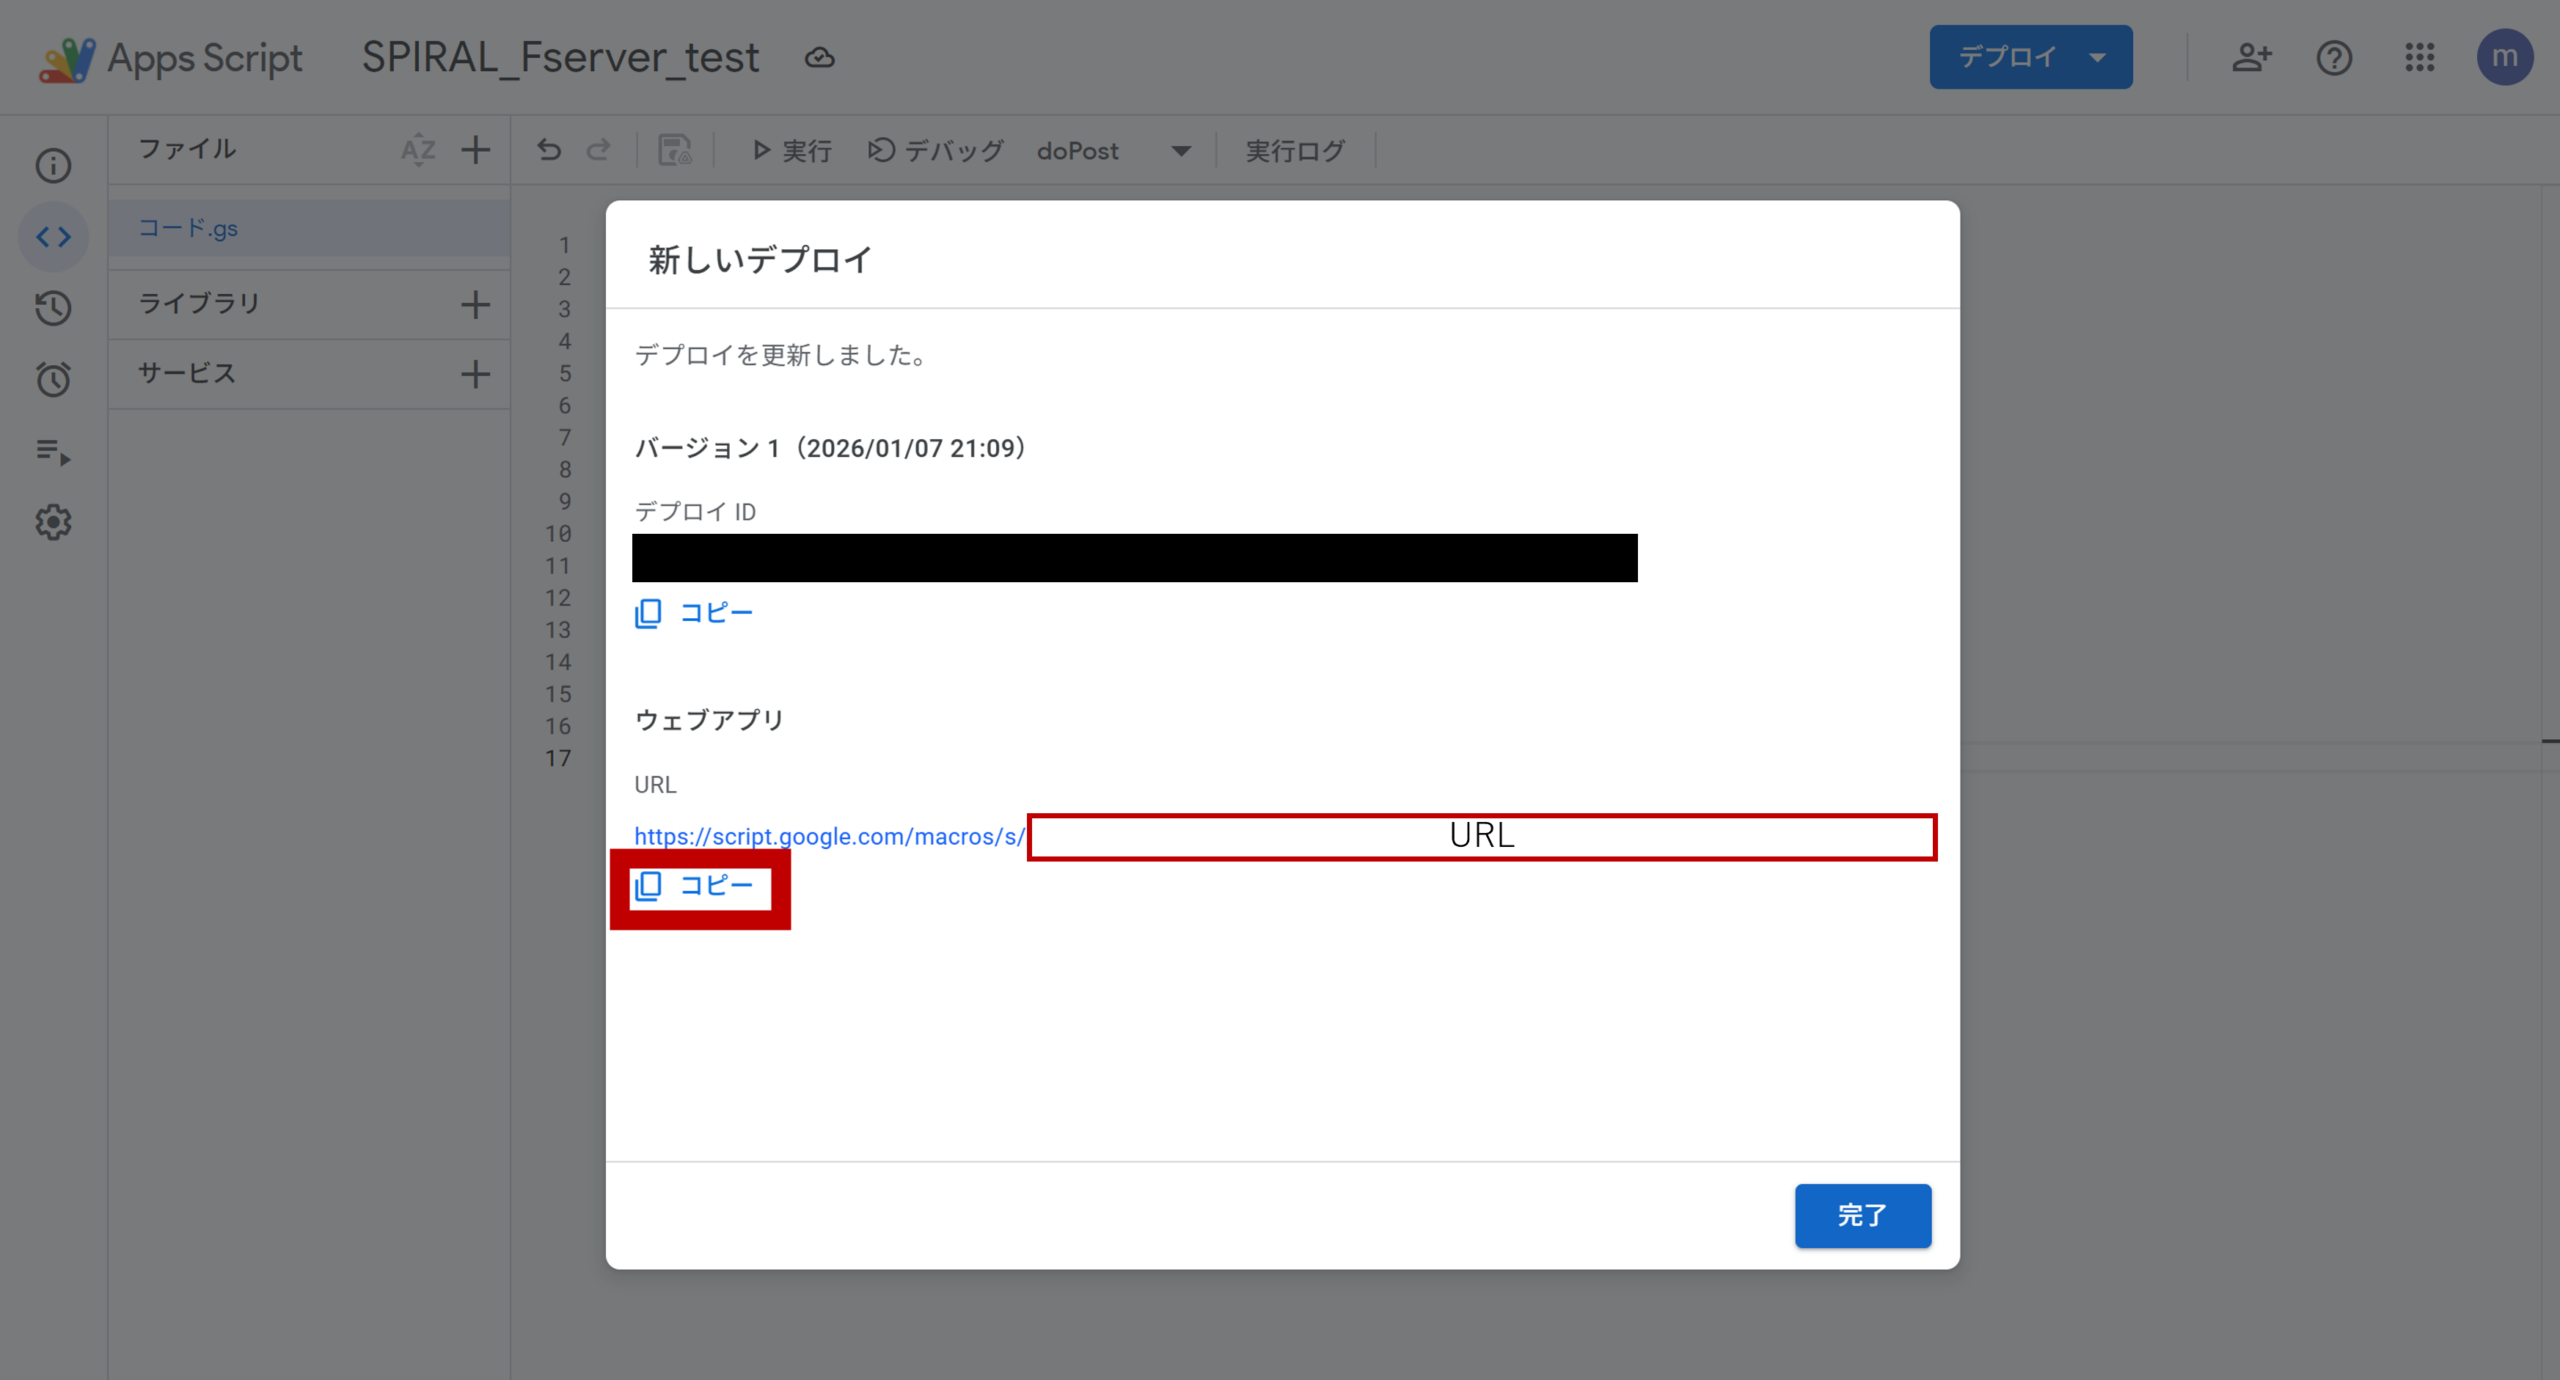Image resolution: width=2560 pixels, height=1380 pixels.
Task: Open the Project Settings gear icon
Action: (x=53, y=522)
